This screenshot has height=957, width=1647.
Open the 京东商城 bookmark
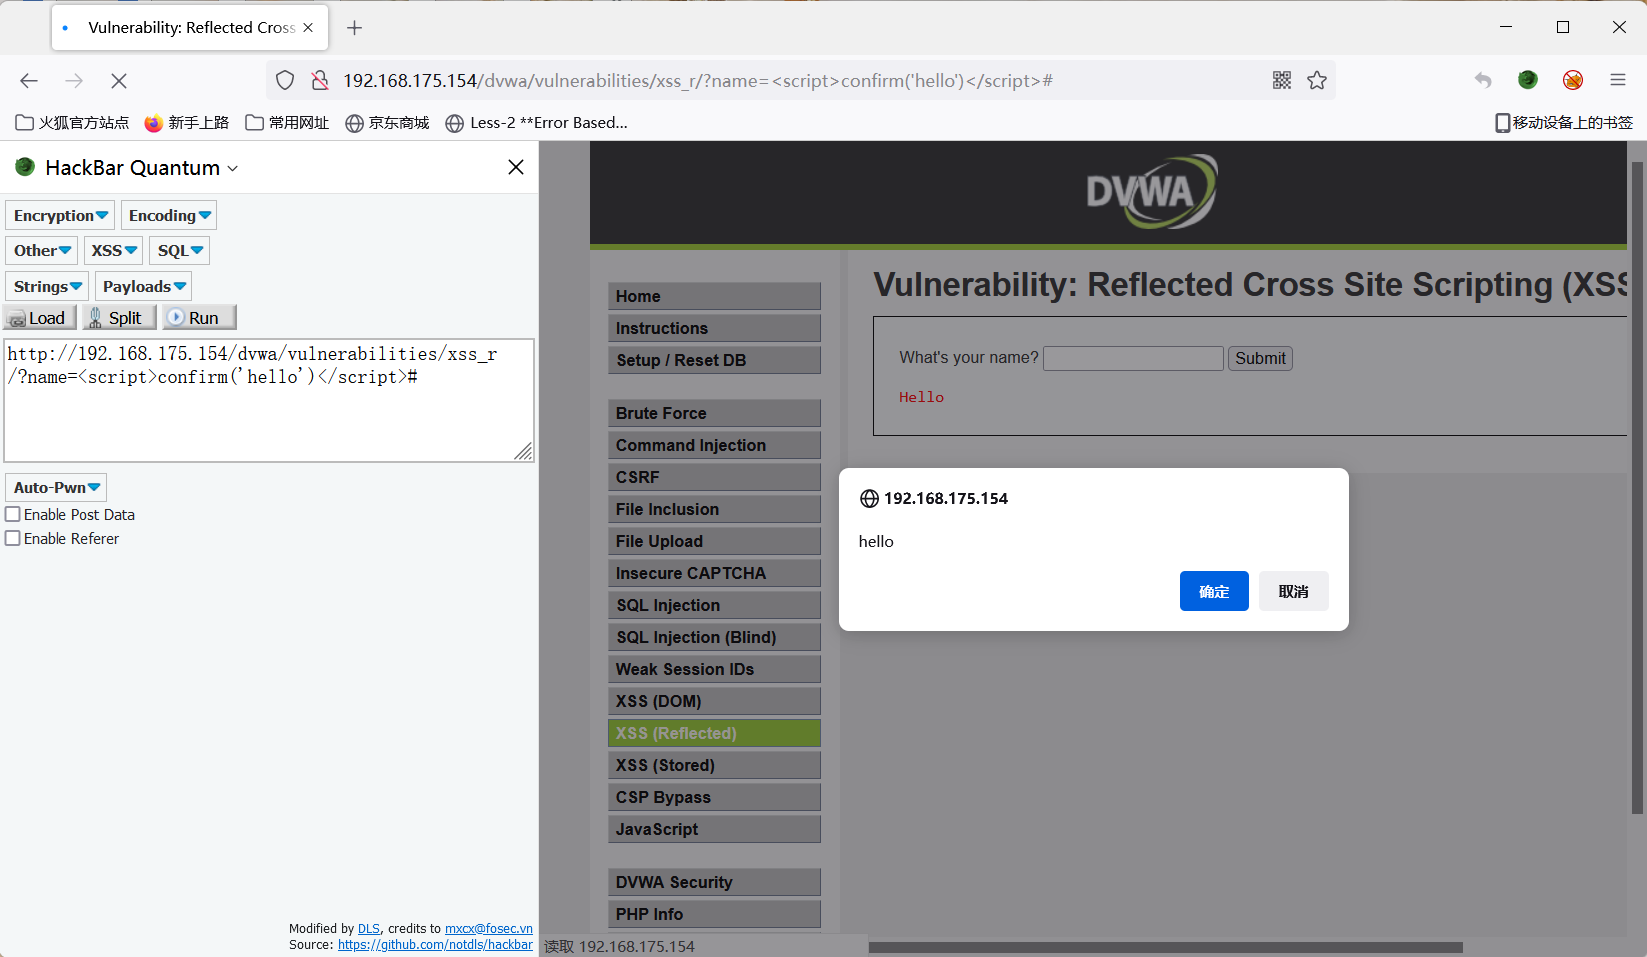(387, 123)
